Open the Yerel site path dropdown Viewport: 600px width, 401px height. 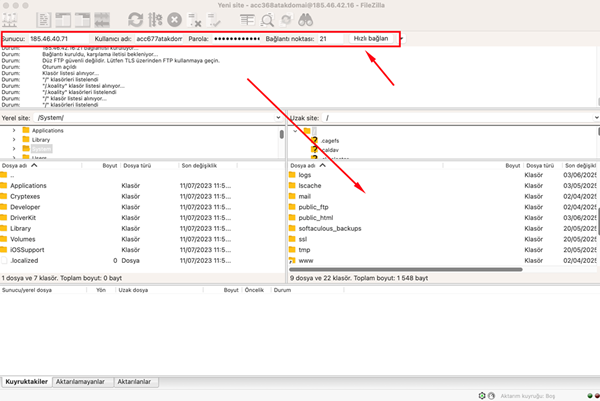[278, 117]
